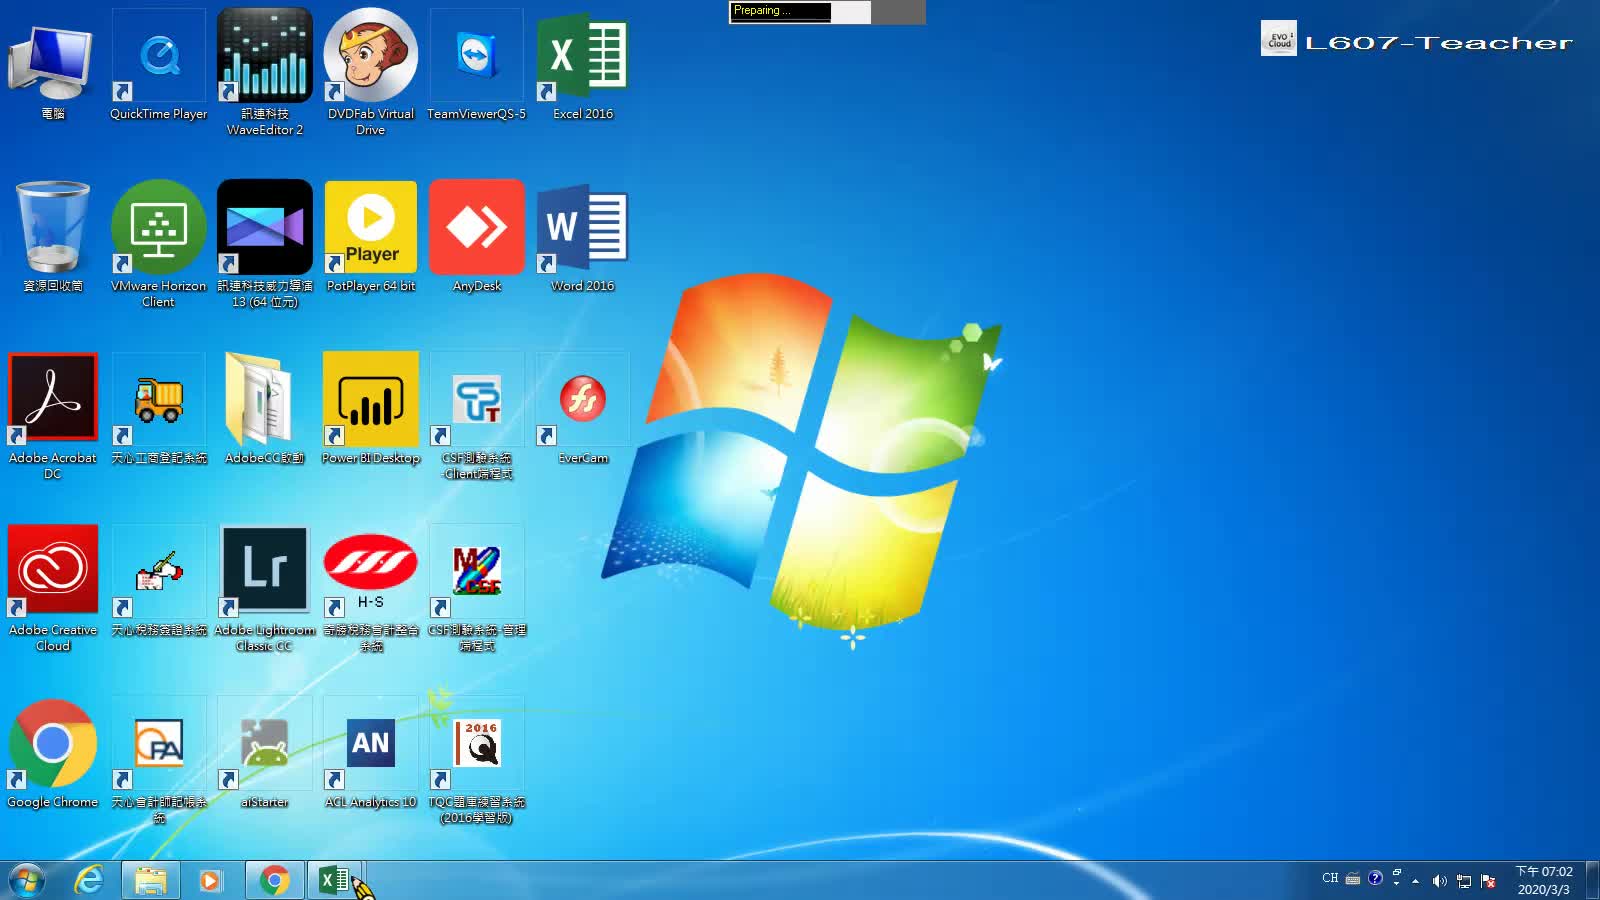Switch to Excel taskbar button
The height and width of the screenshot is (900, 1600).
pos(335,880)
